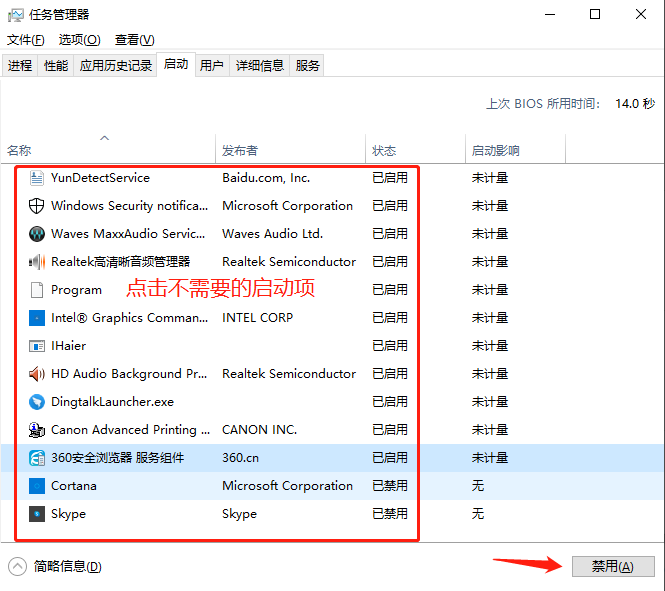Click the Windows Security shield icon
This screenshot has height=591, width=665.
(x=36, y=206)
